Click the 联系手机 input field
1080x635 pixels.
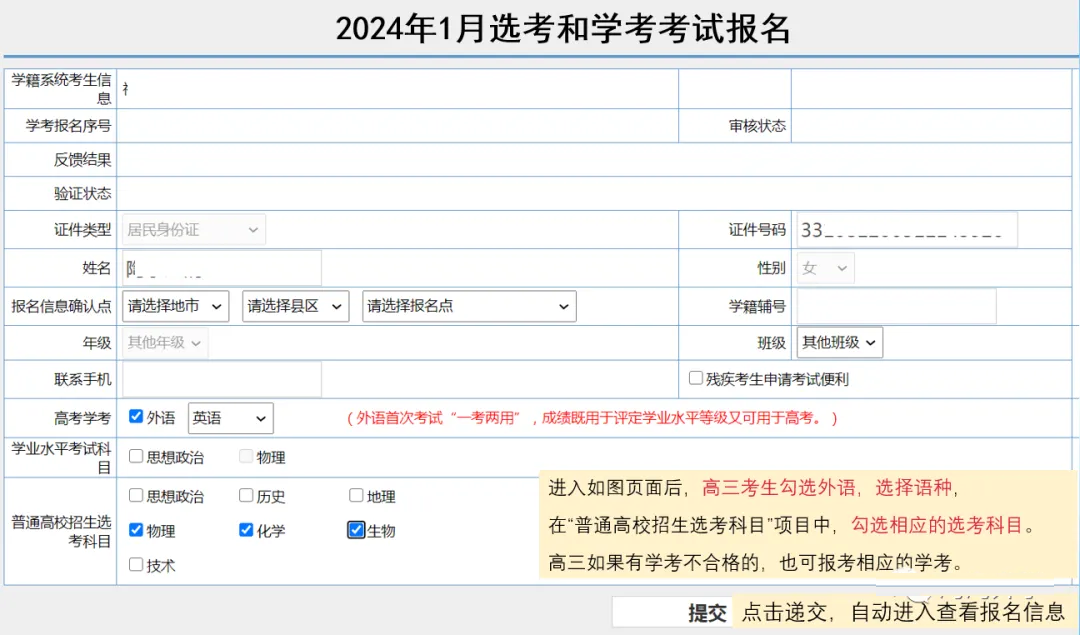[222, 380]
